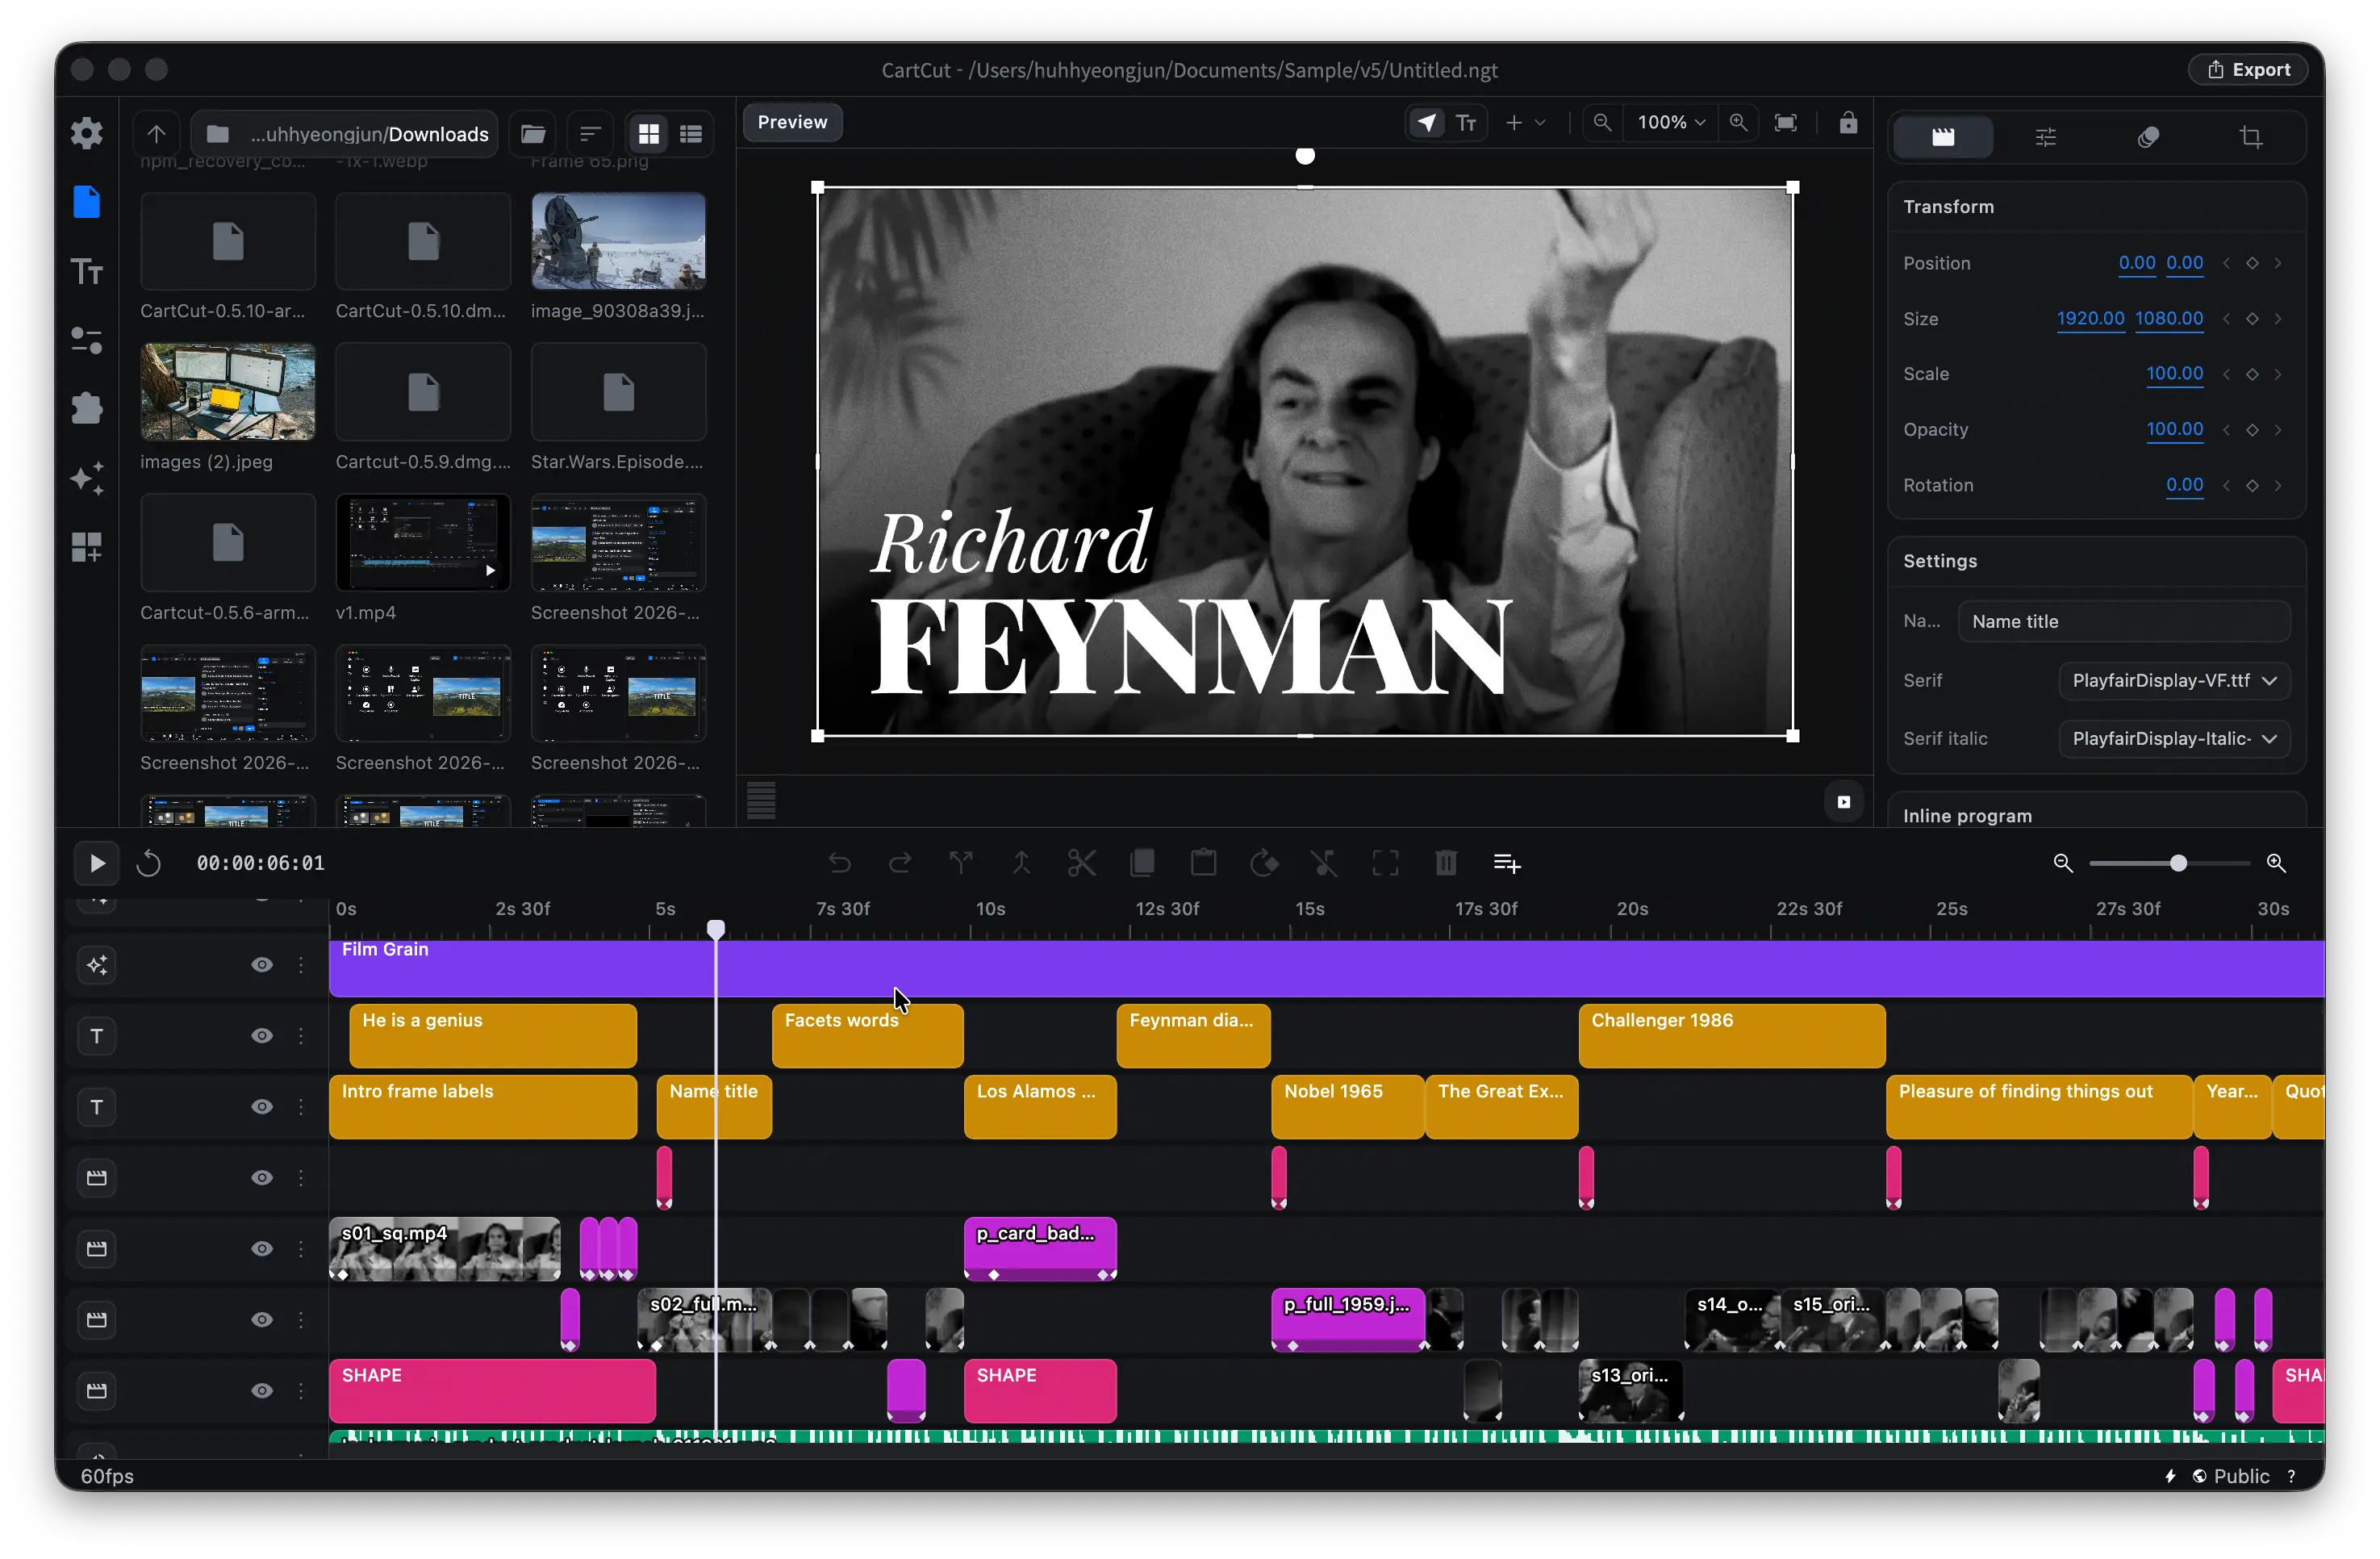2380x1559 pixels.
Task: Select the pointer tool in preview toolbar
Action: 1427,122
